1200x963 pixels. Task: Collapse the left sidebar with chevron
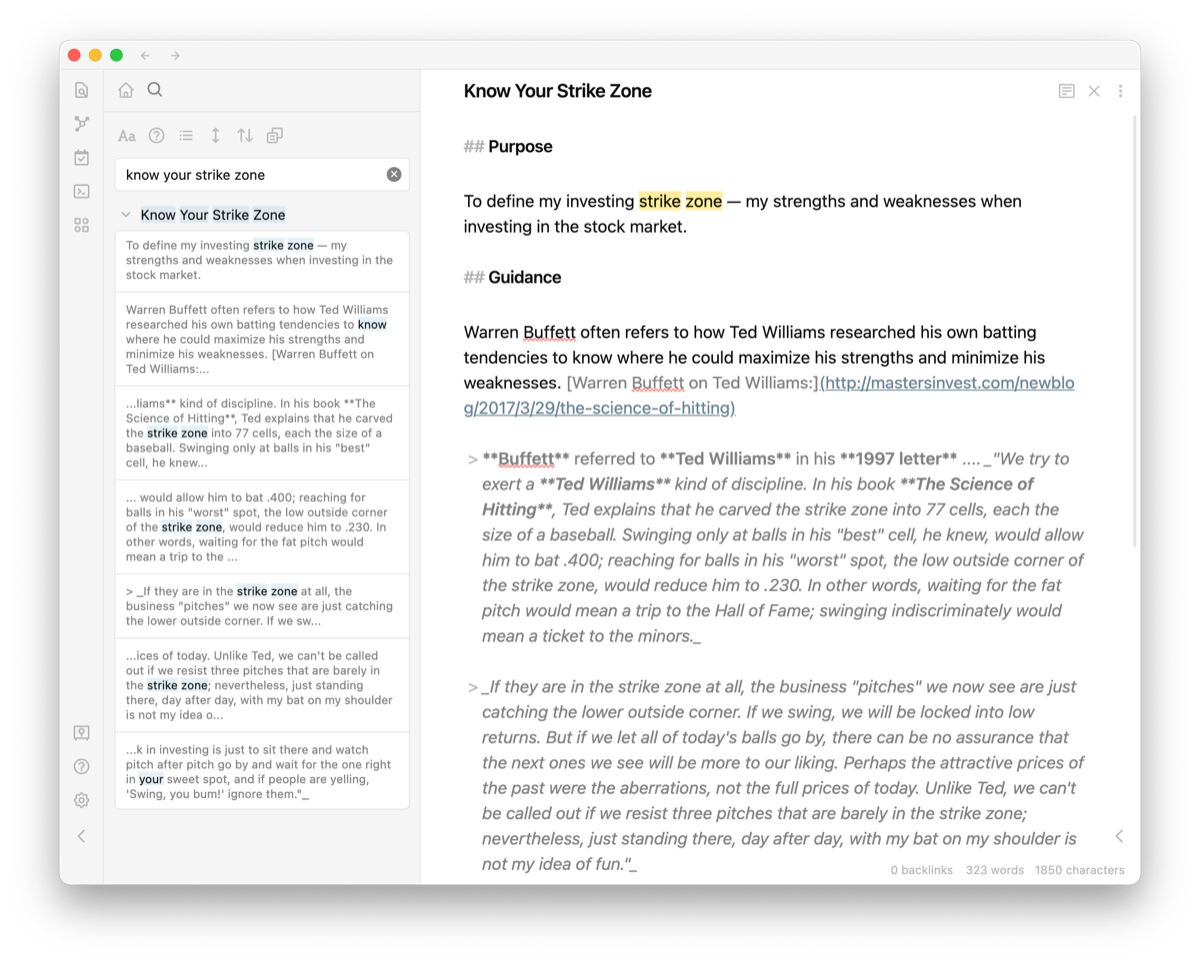pos(82,836)
